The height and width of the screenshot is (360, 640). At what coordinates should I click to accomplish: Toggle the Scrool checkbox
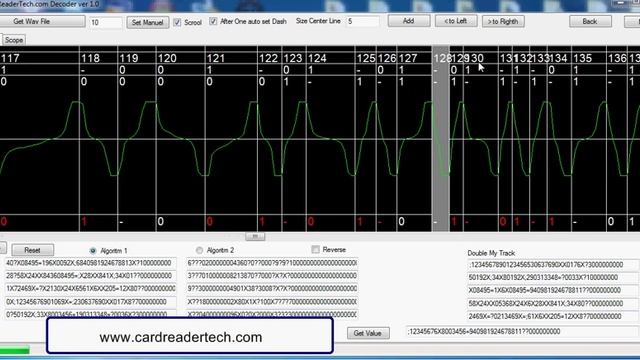pos(177,22)
